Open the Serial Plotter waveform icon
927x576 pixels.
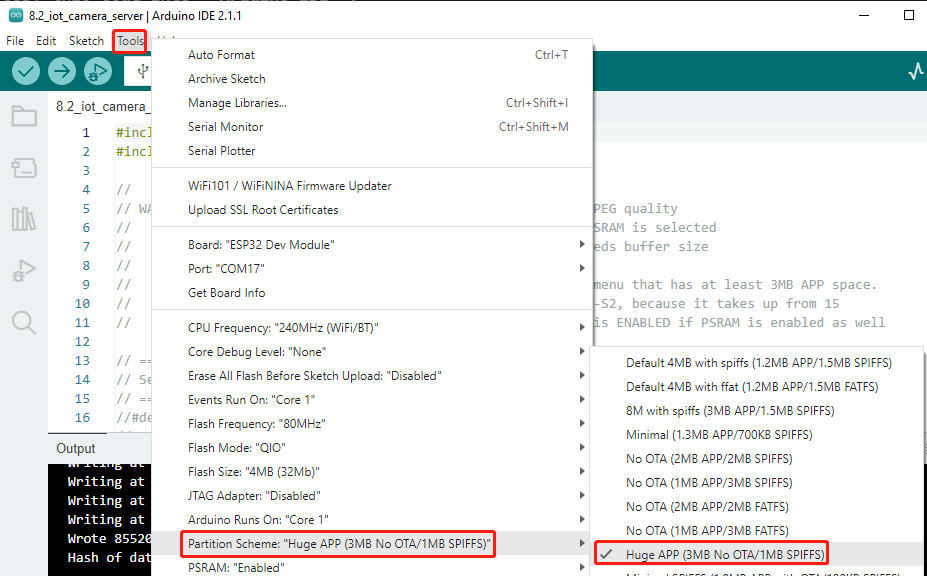click(915, 72)
